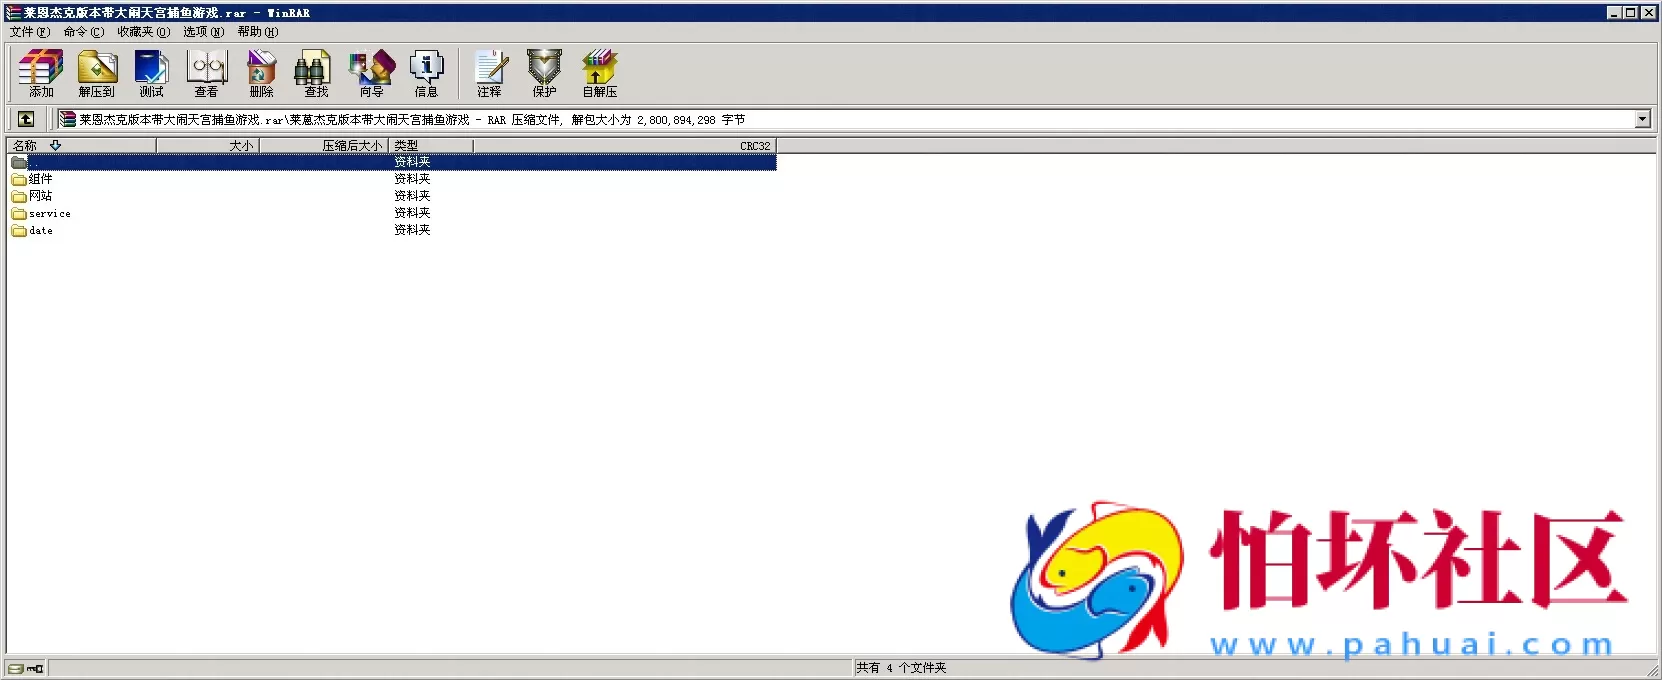Open the 文件 (File) menu
1662x680 pixels.
29,32
